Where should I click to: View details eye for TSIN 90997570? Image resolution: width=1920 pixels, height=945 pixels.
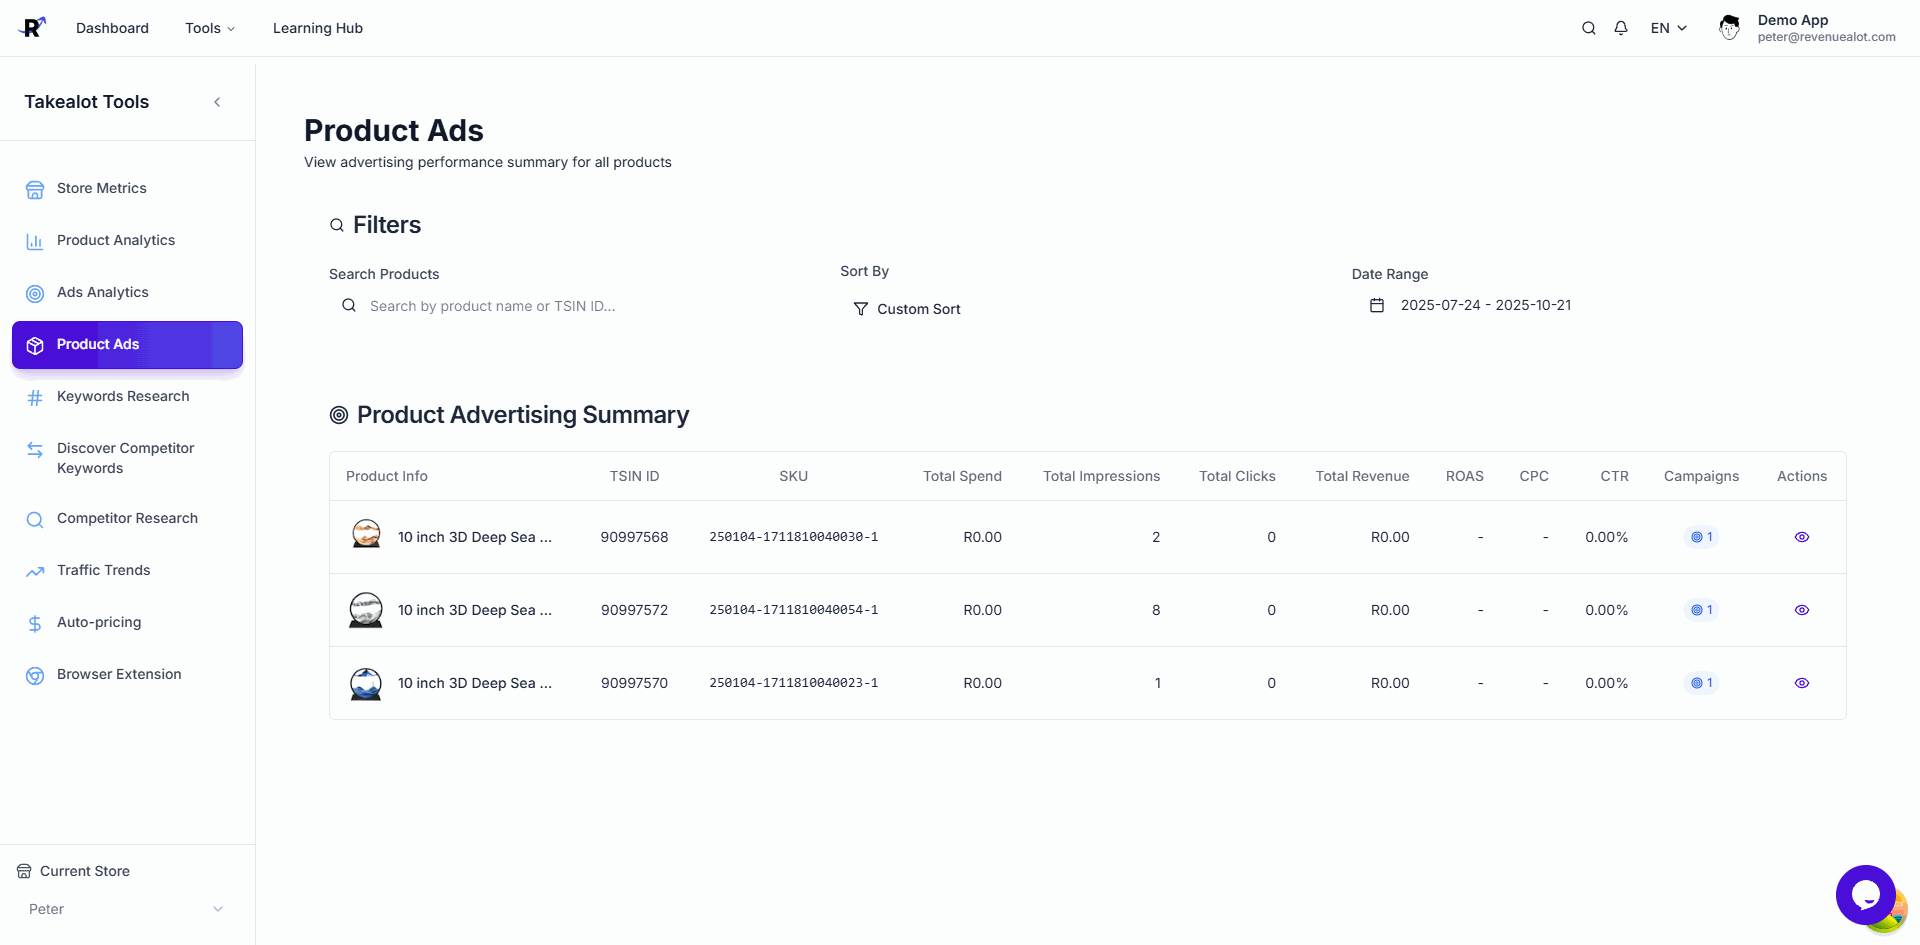tap(1802, 683)
